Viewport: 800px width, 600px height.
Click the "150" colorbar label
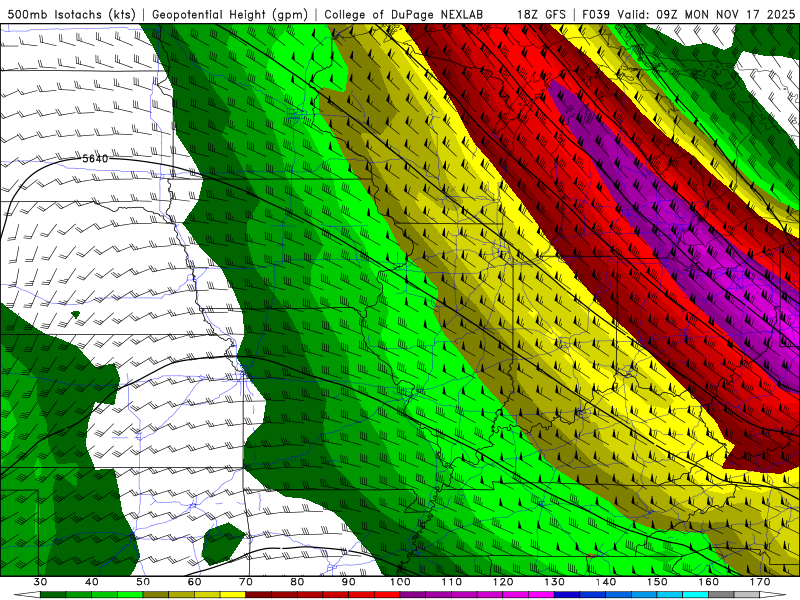(x=657, y=582)
